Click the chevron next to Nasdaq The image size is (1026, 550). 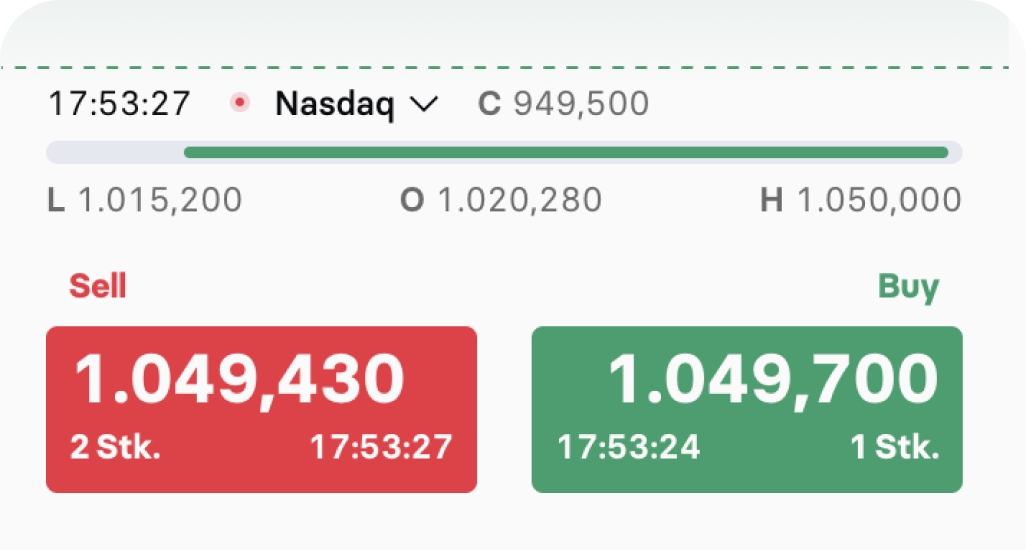click(x=424, y=104)
